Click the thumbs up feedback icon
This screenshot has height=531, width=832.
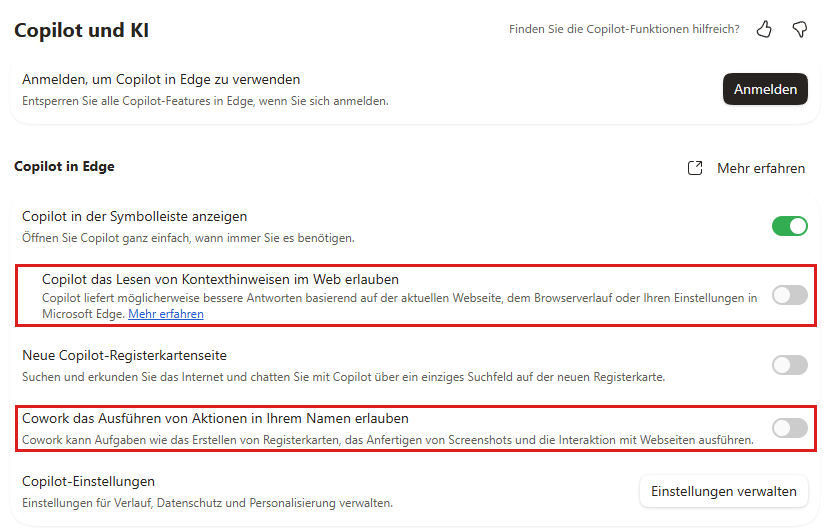(x=764, y=29)
